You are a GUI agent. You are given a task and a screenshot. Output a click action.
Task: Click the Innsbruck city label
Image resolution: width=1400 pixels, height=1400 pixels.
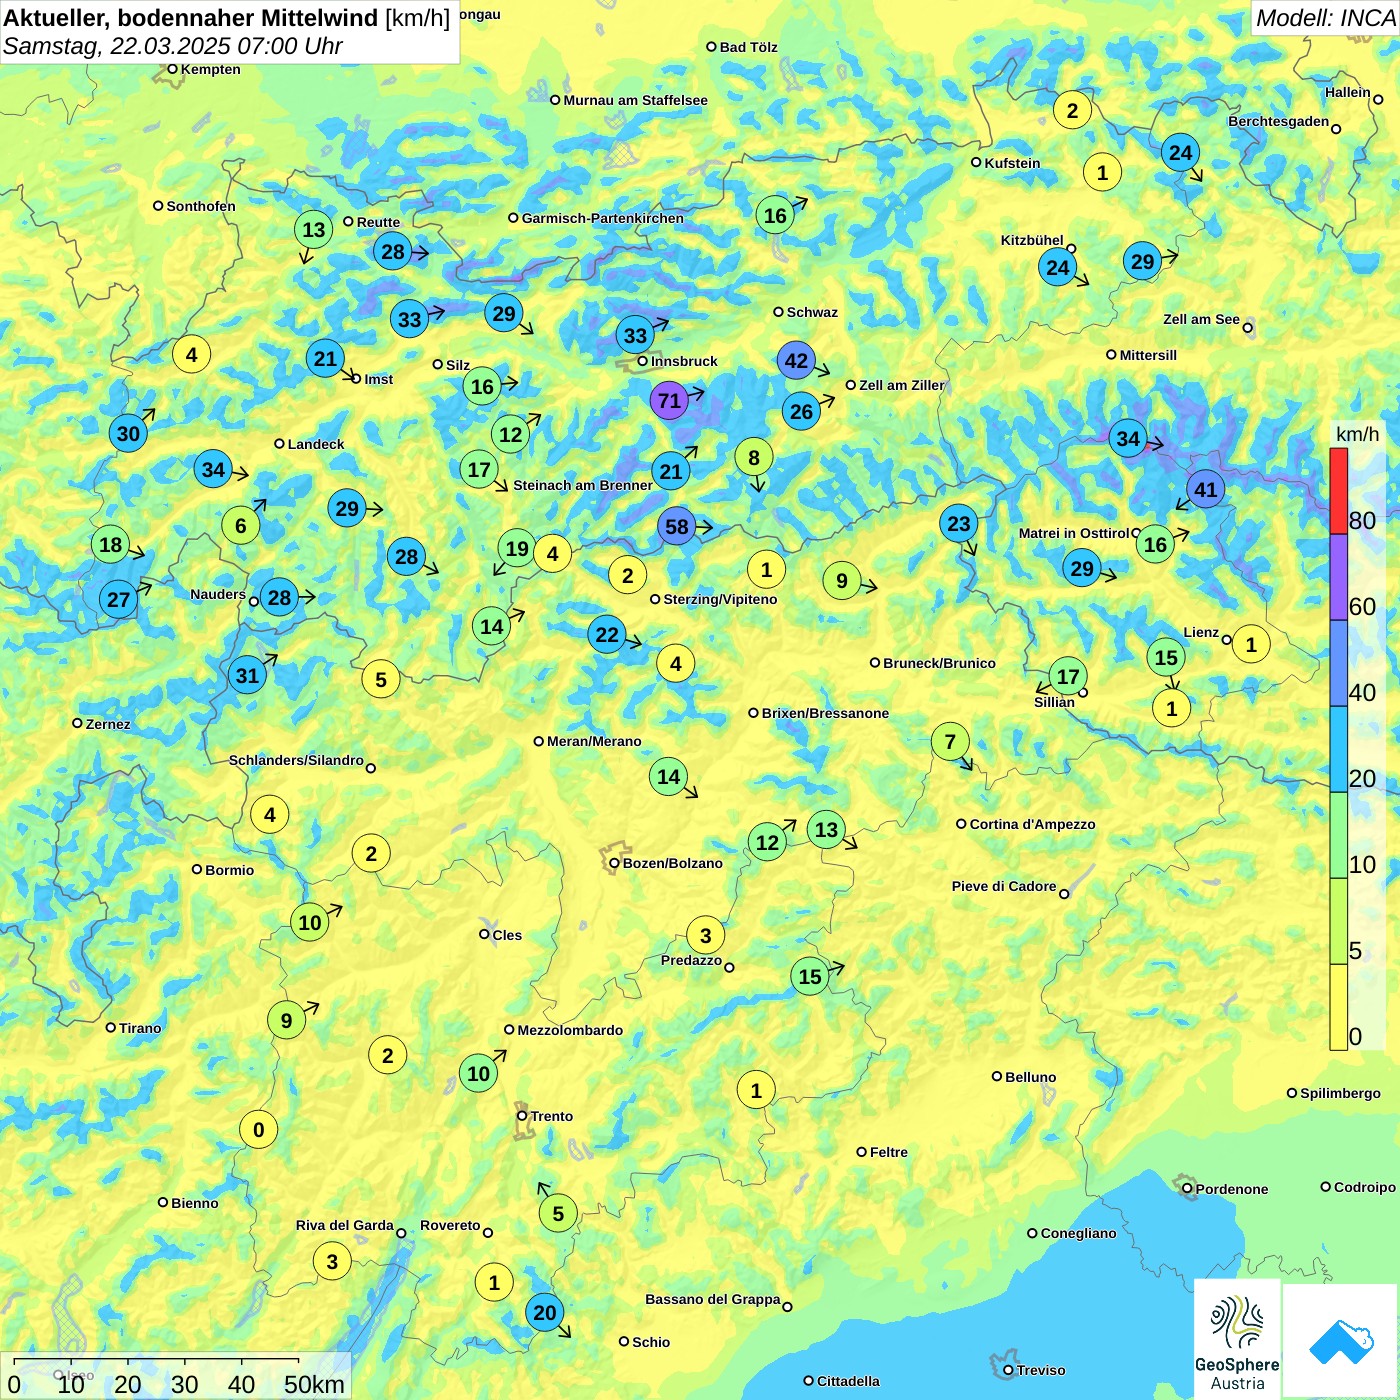click(x=684, y=361)
